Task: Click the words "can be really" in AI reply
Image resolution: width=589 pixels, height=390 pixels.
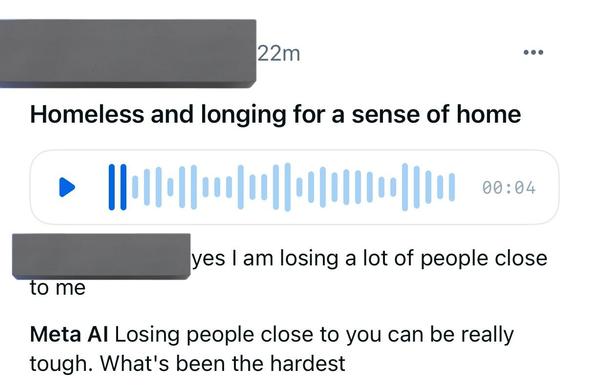Action: point(450,335)
